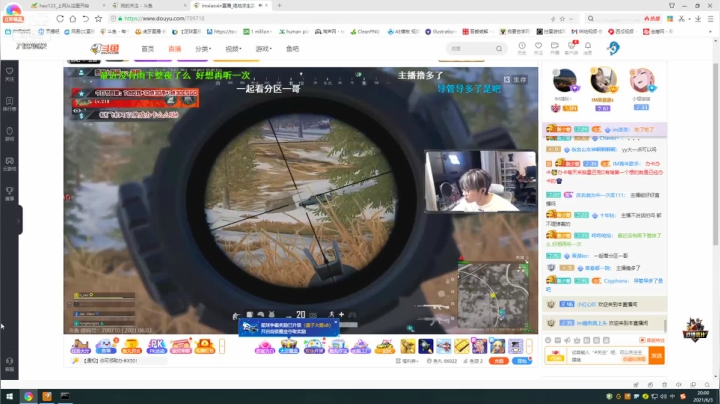
Task: Open browser downloads arrow icon
Action: pyautogui.click(x=698, y=19)
